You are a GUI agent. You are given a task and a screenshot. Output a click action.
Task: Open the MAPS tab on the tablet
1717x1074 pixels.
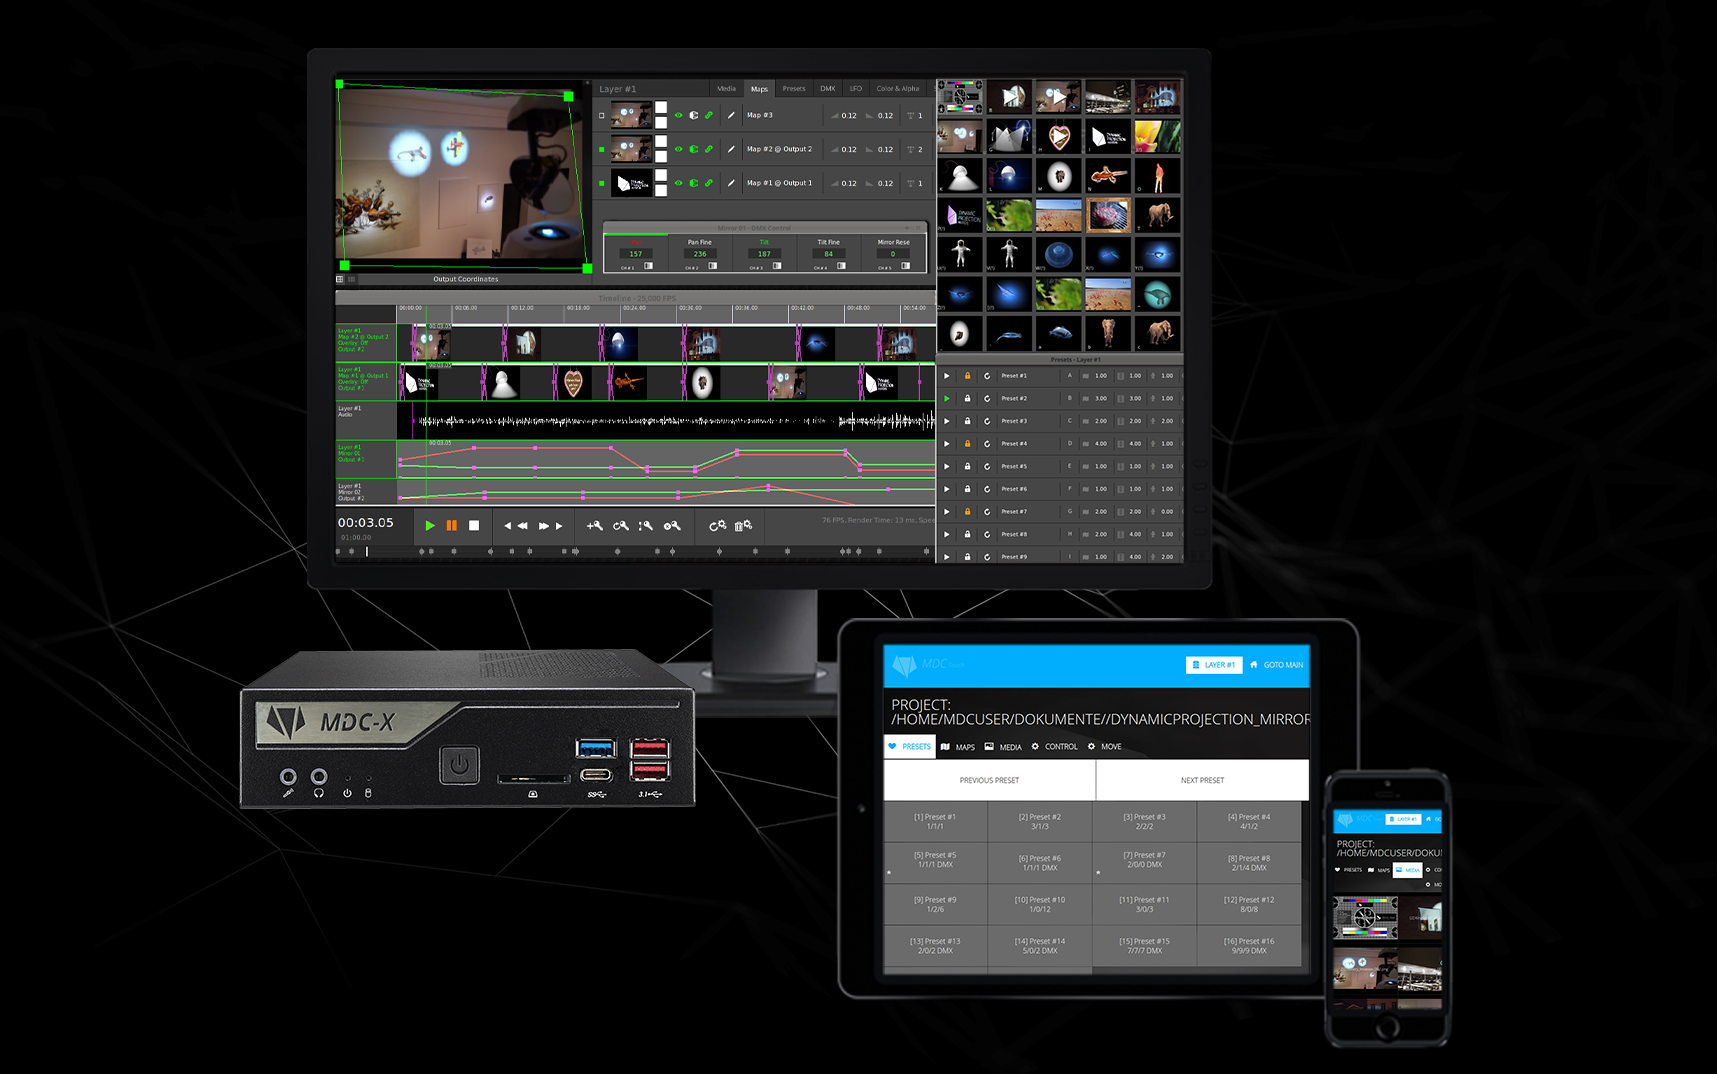(958, 747)
